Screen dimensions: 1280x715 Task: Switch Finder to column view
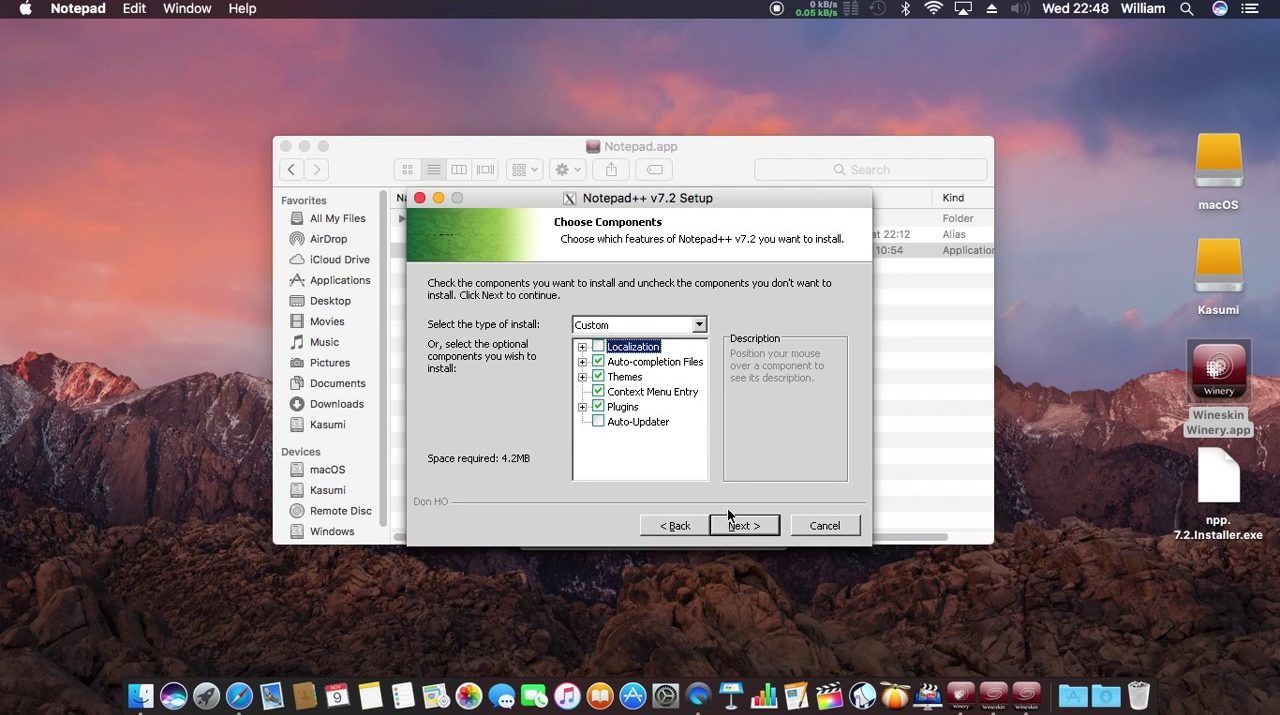point(459,170)
